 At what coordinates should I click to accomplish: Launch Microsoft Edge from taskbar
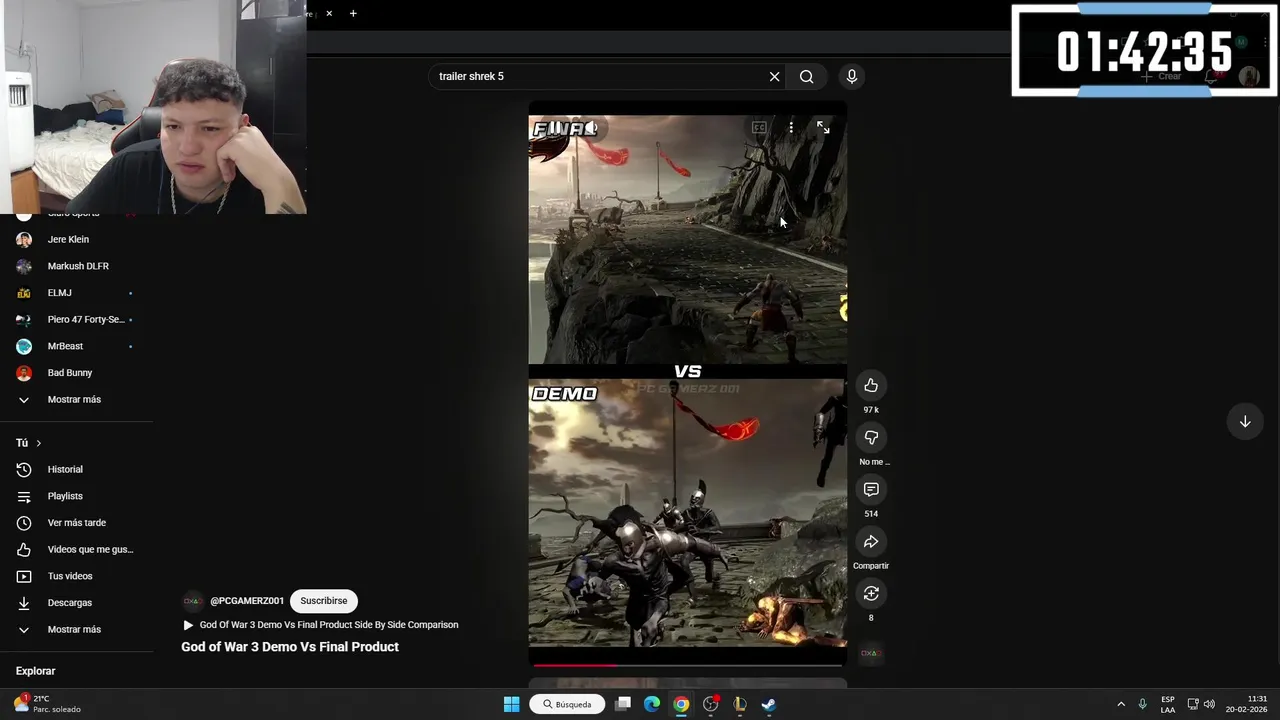[x=652, y=704]
